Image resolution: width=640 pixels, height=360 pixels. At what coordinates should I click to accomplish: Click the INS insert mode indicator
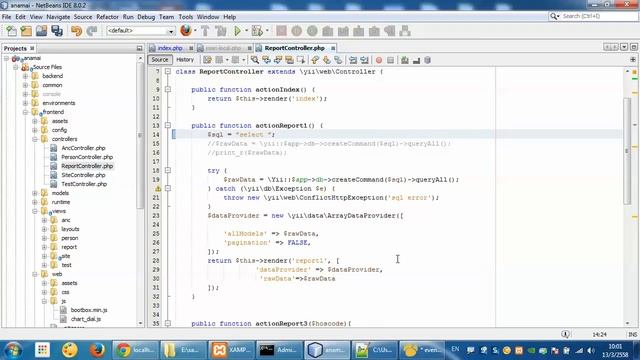pyautogui.click(x=633, y=334)
